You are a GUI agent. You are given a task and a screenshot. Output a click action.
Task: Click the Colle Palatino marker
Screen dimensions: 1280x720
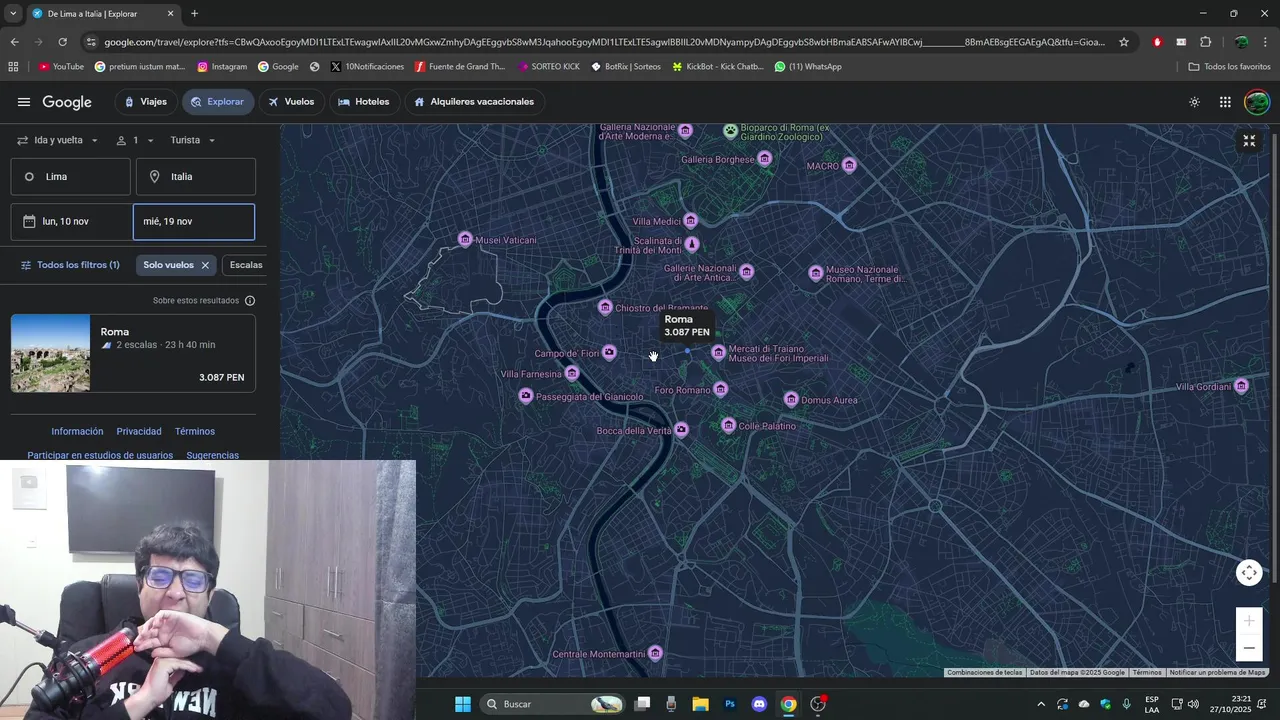(x=729, y=426)
